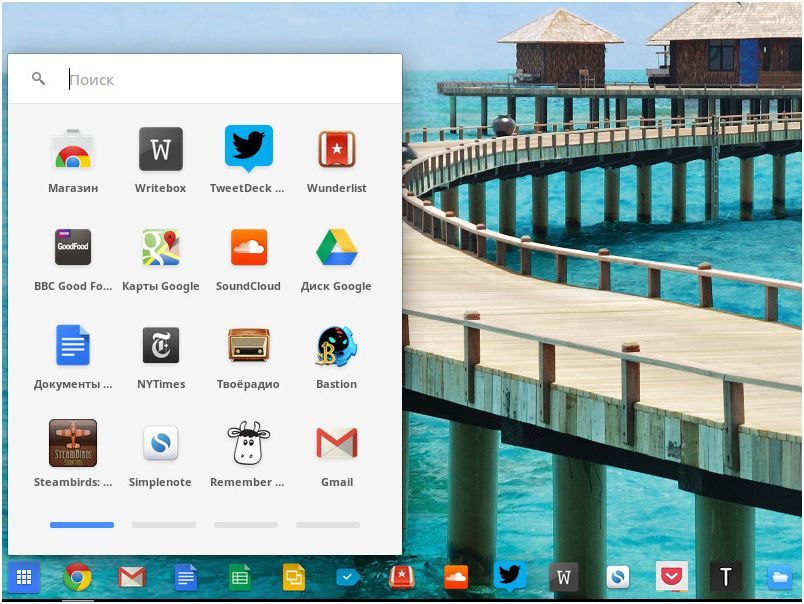This screenshot has height=604, width=804.
Task: Open the BBC Good Food app
Action: pos(73,246)
